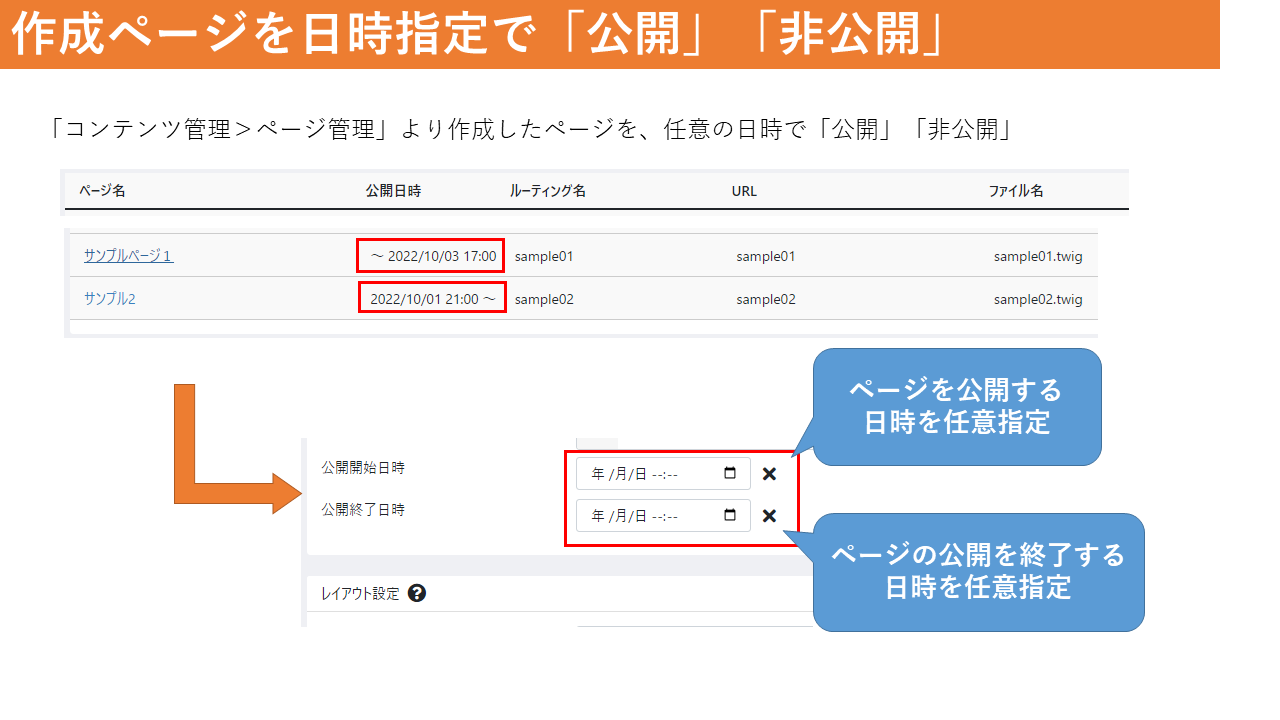
Task: Clear 公開終了日時 using the X icon
Action: [x=769, y=516]
